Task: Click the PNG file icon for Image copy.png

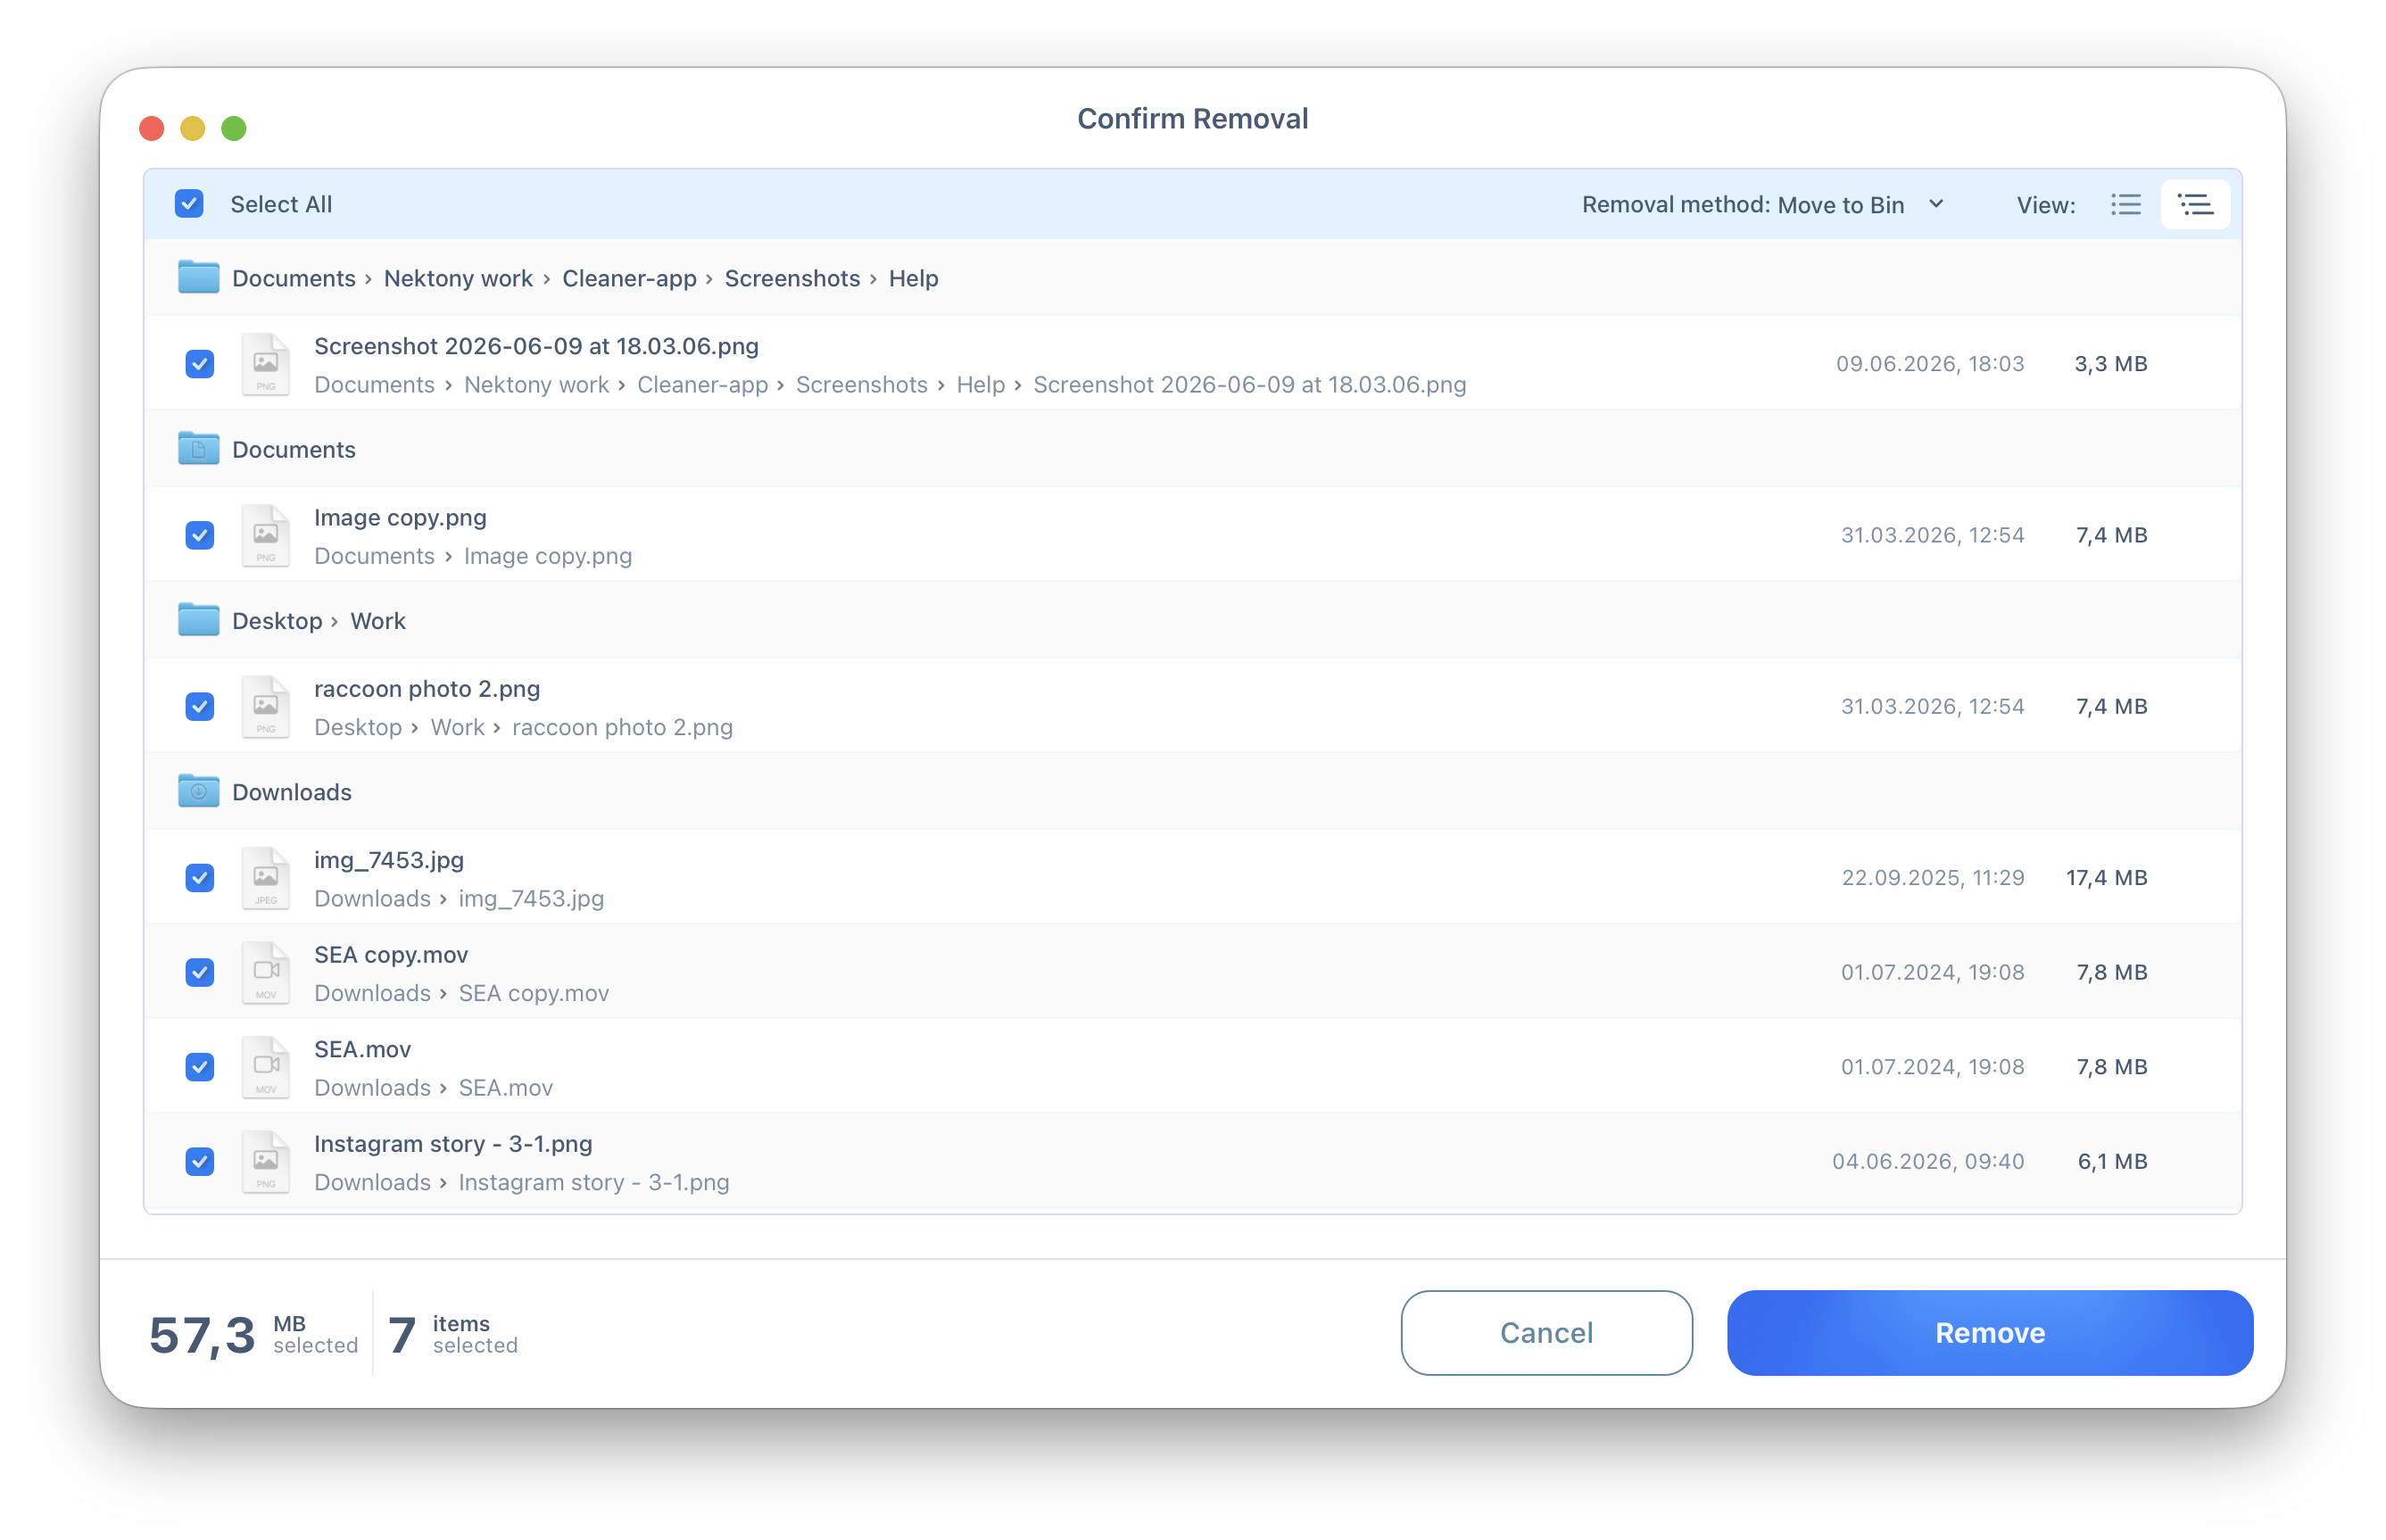Action: [x=265, y=535]
